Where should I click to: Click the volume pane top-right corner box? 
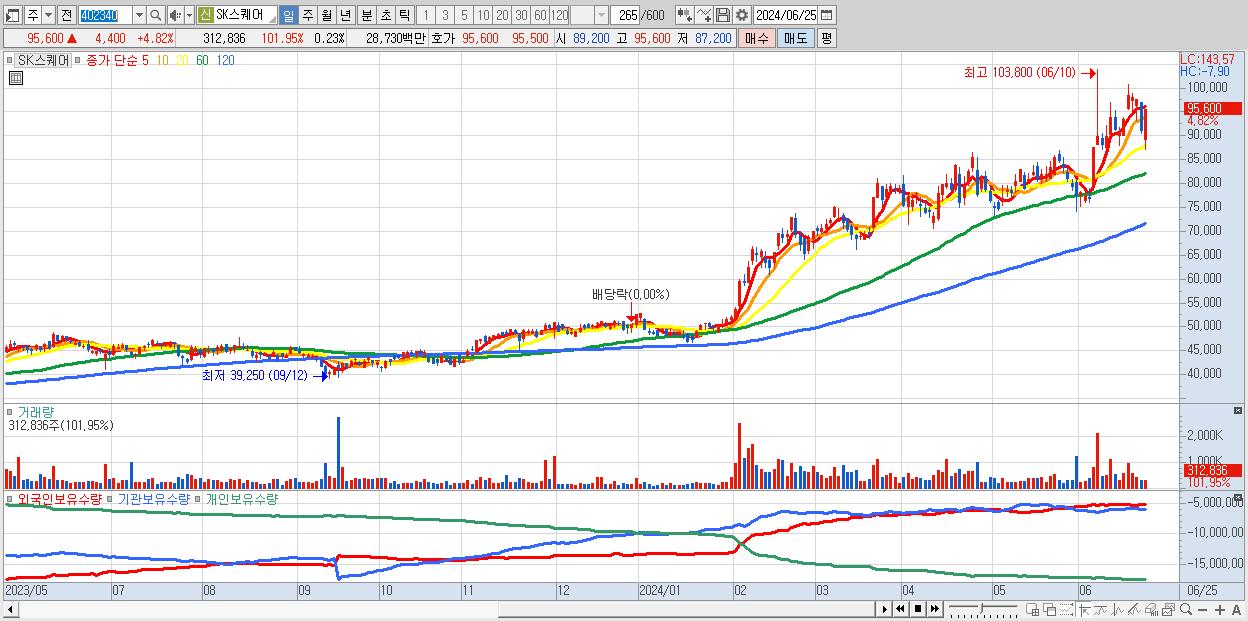(1240, 412)
